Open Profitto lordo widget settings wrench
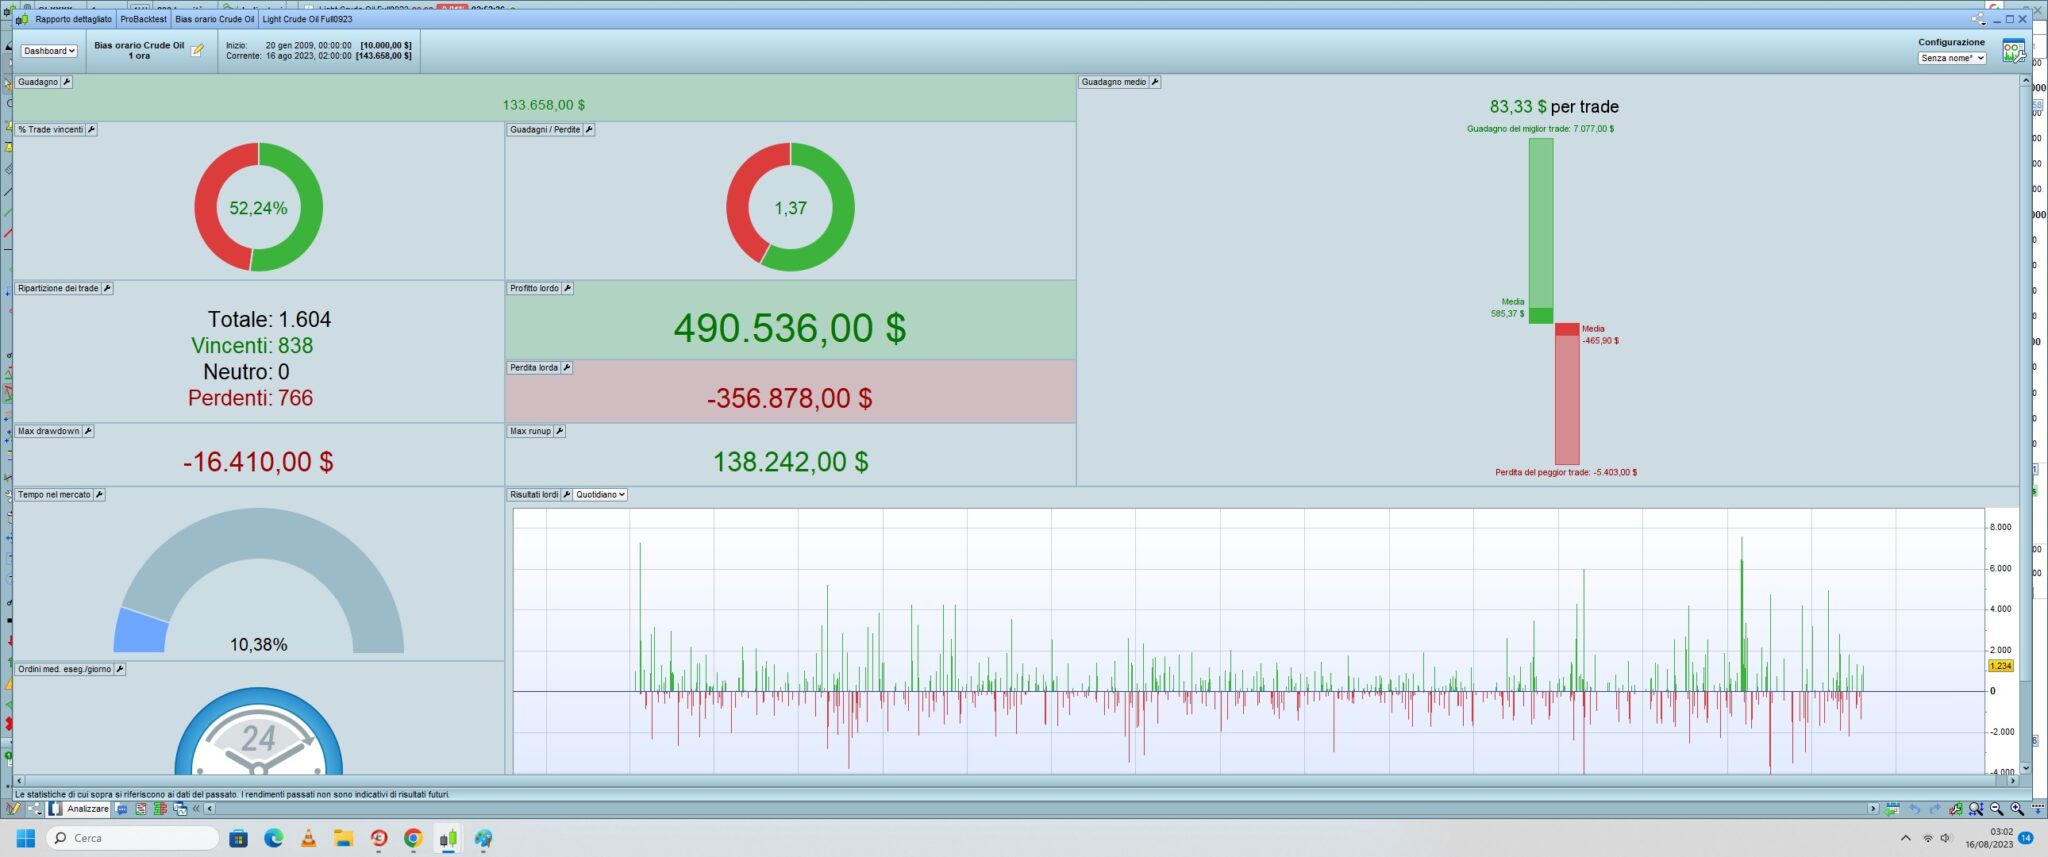Image resolution: width=2048 pixels, height=857 pixels. (567, 288)
